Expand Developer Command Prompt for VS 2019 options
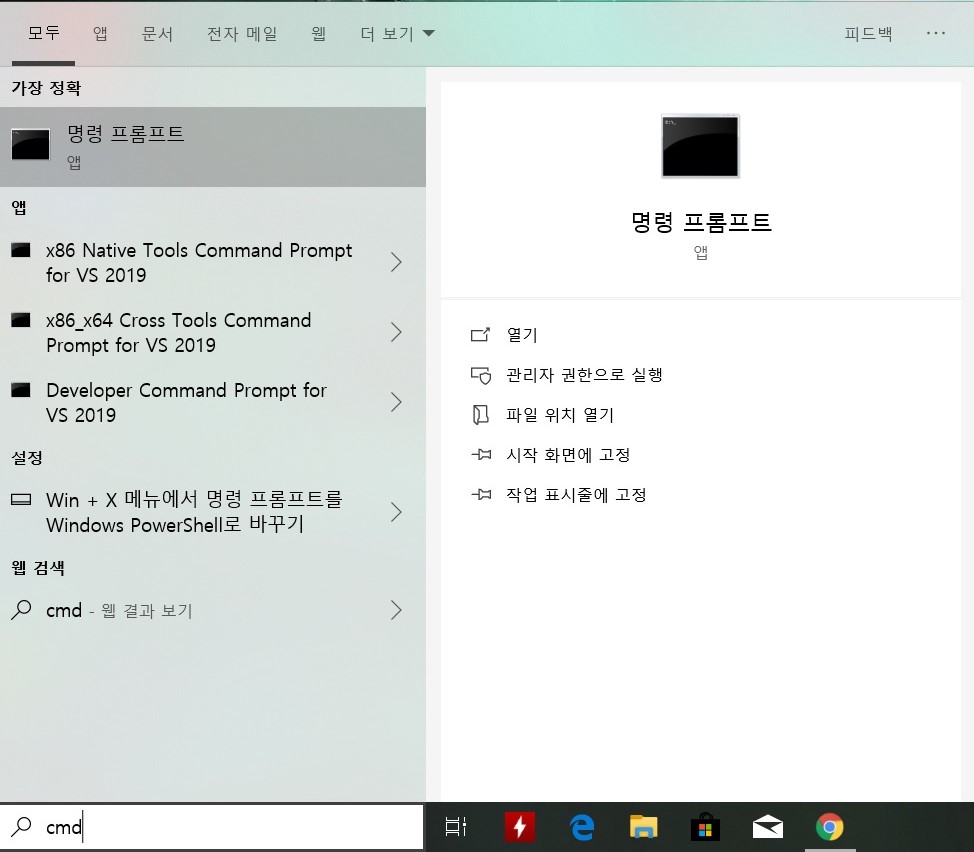This screenshot has width=974, height=852. click(x=396, y=402)
